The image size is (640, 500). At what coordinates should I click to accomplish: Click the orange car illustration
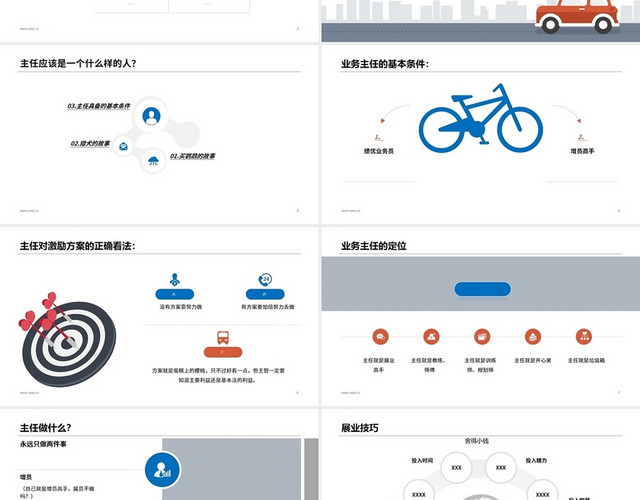point(577,16)
